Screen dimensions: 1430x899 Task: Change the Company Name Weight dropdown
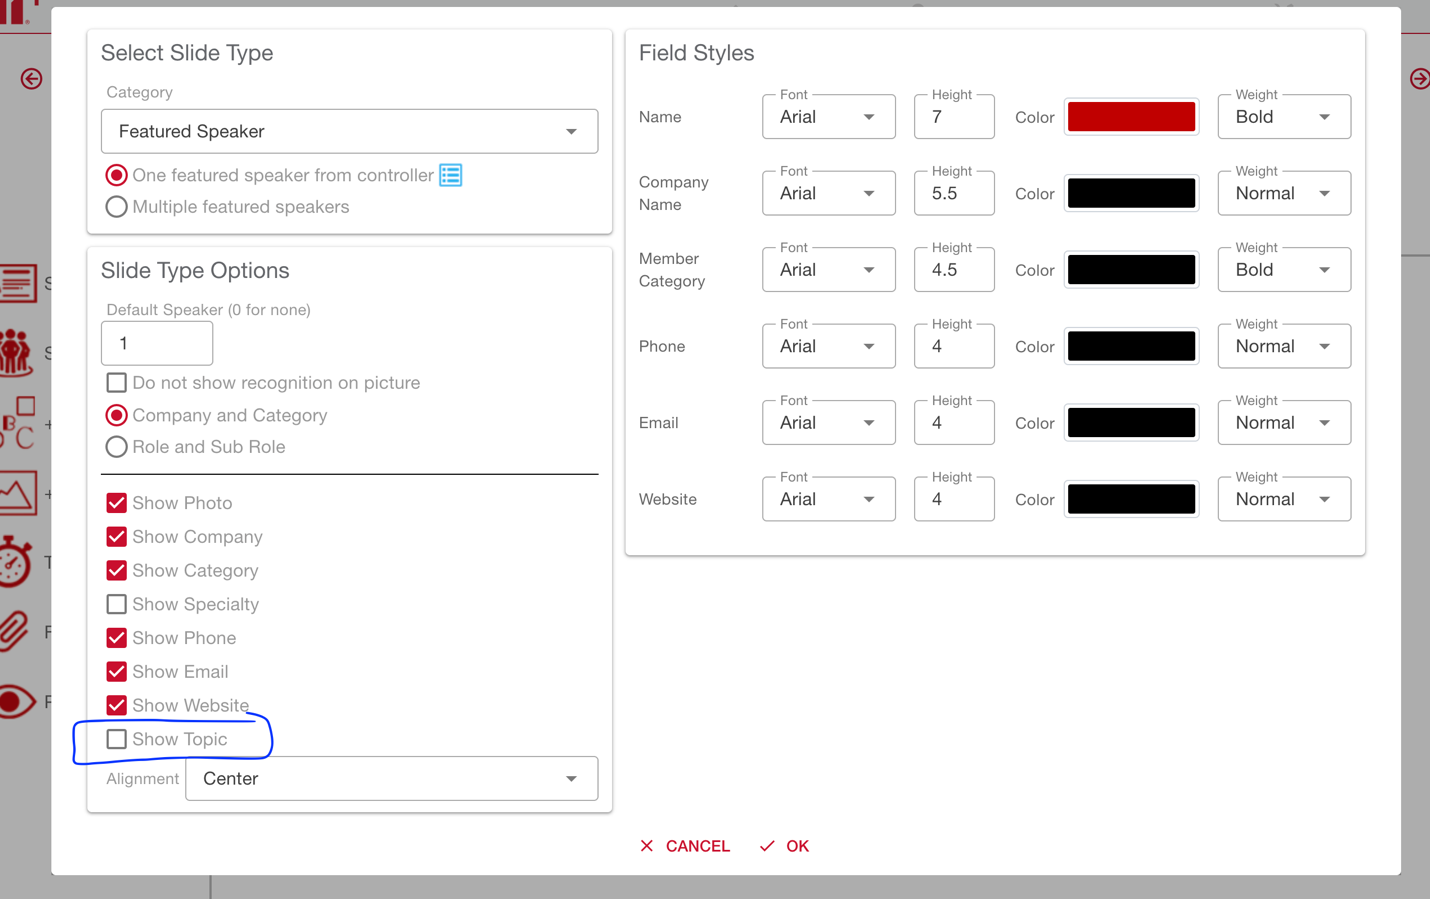(x=1284, y=194)
